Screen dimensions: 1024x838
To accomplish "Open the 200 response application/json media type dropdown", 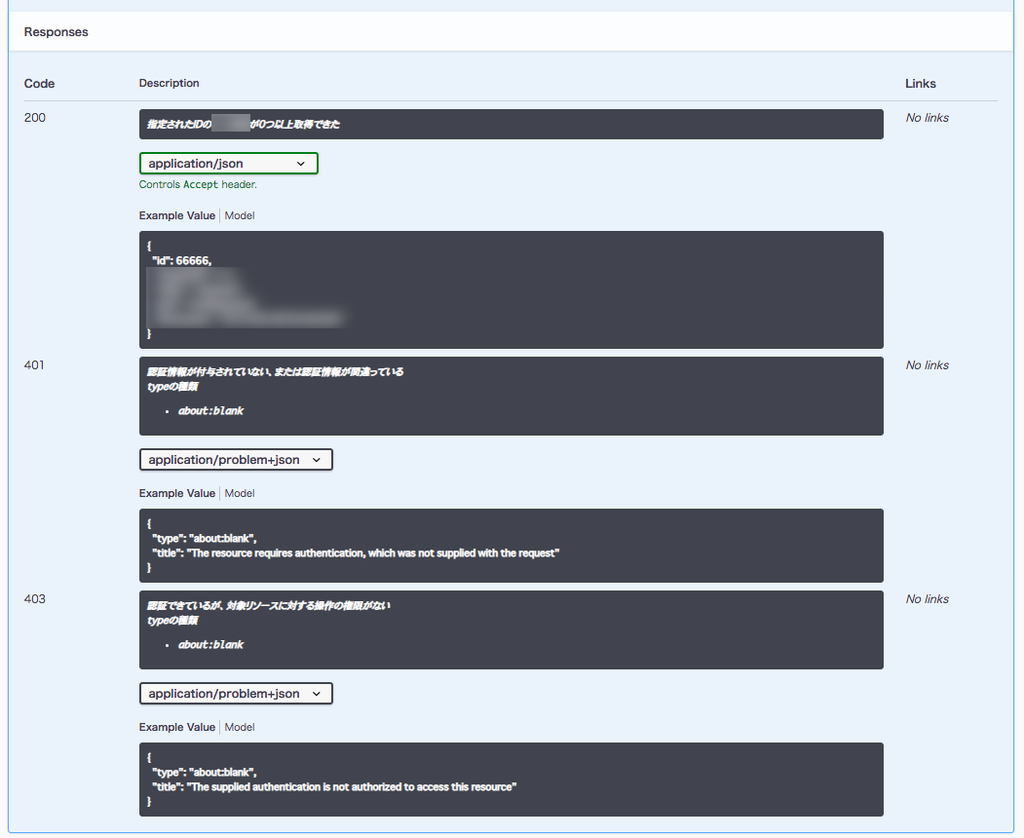I will (229, 163).
